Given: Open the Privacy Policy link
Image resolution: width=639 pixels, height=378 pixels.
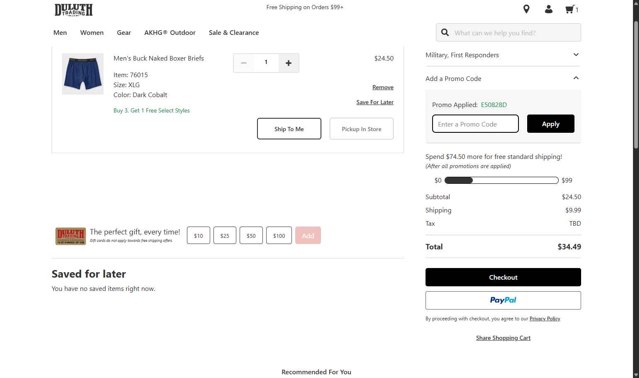Looking at the screenshot, I should click(x=544, y=319).
